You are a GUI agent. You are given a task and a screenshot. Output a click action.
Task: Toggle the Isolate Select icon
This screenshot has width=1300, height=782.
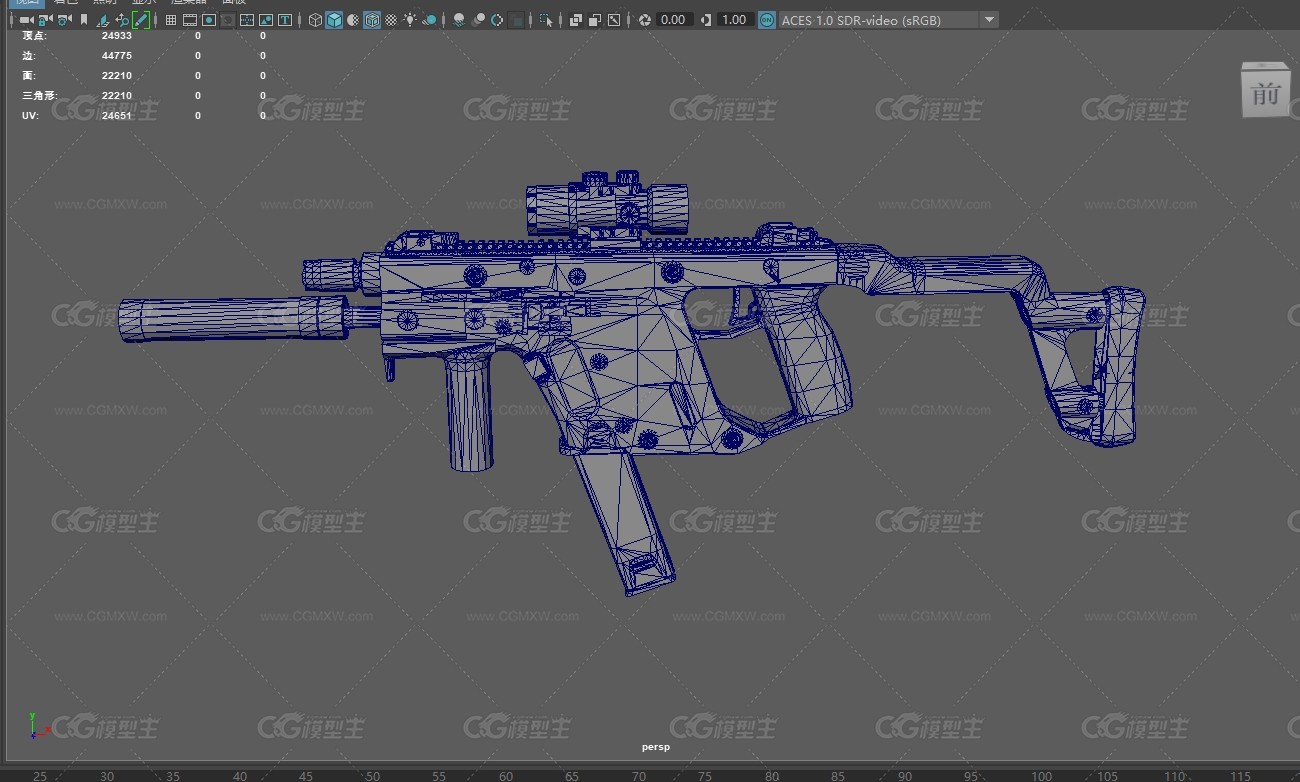click(x=546, y=20)
